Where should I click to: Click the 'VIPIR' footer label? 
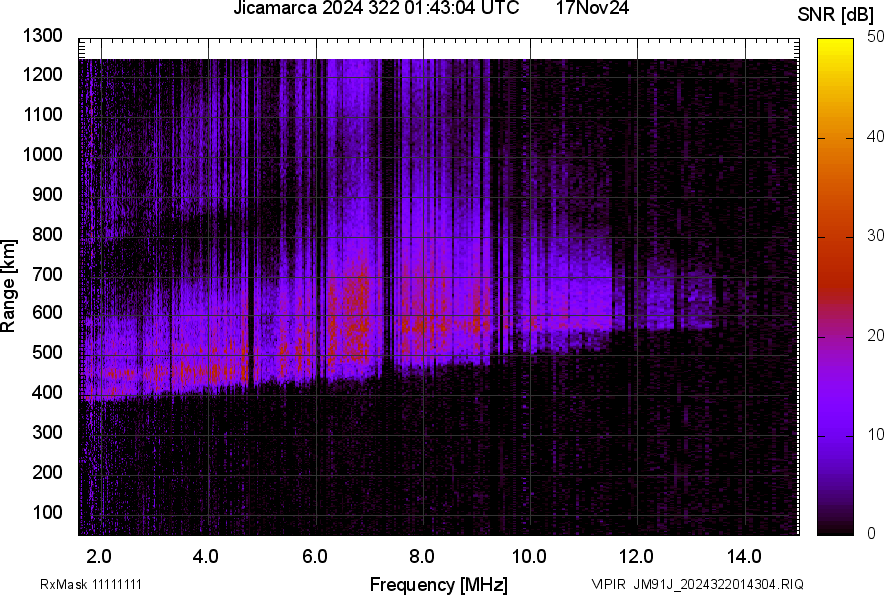pos(608,584)
